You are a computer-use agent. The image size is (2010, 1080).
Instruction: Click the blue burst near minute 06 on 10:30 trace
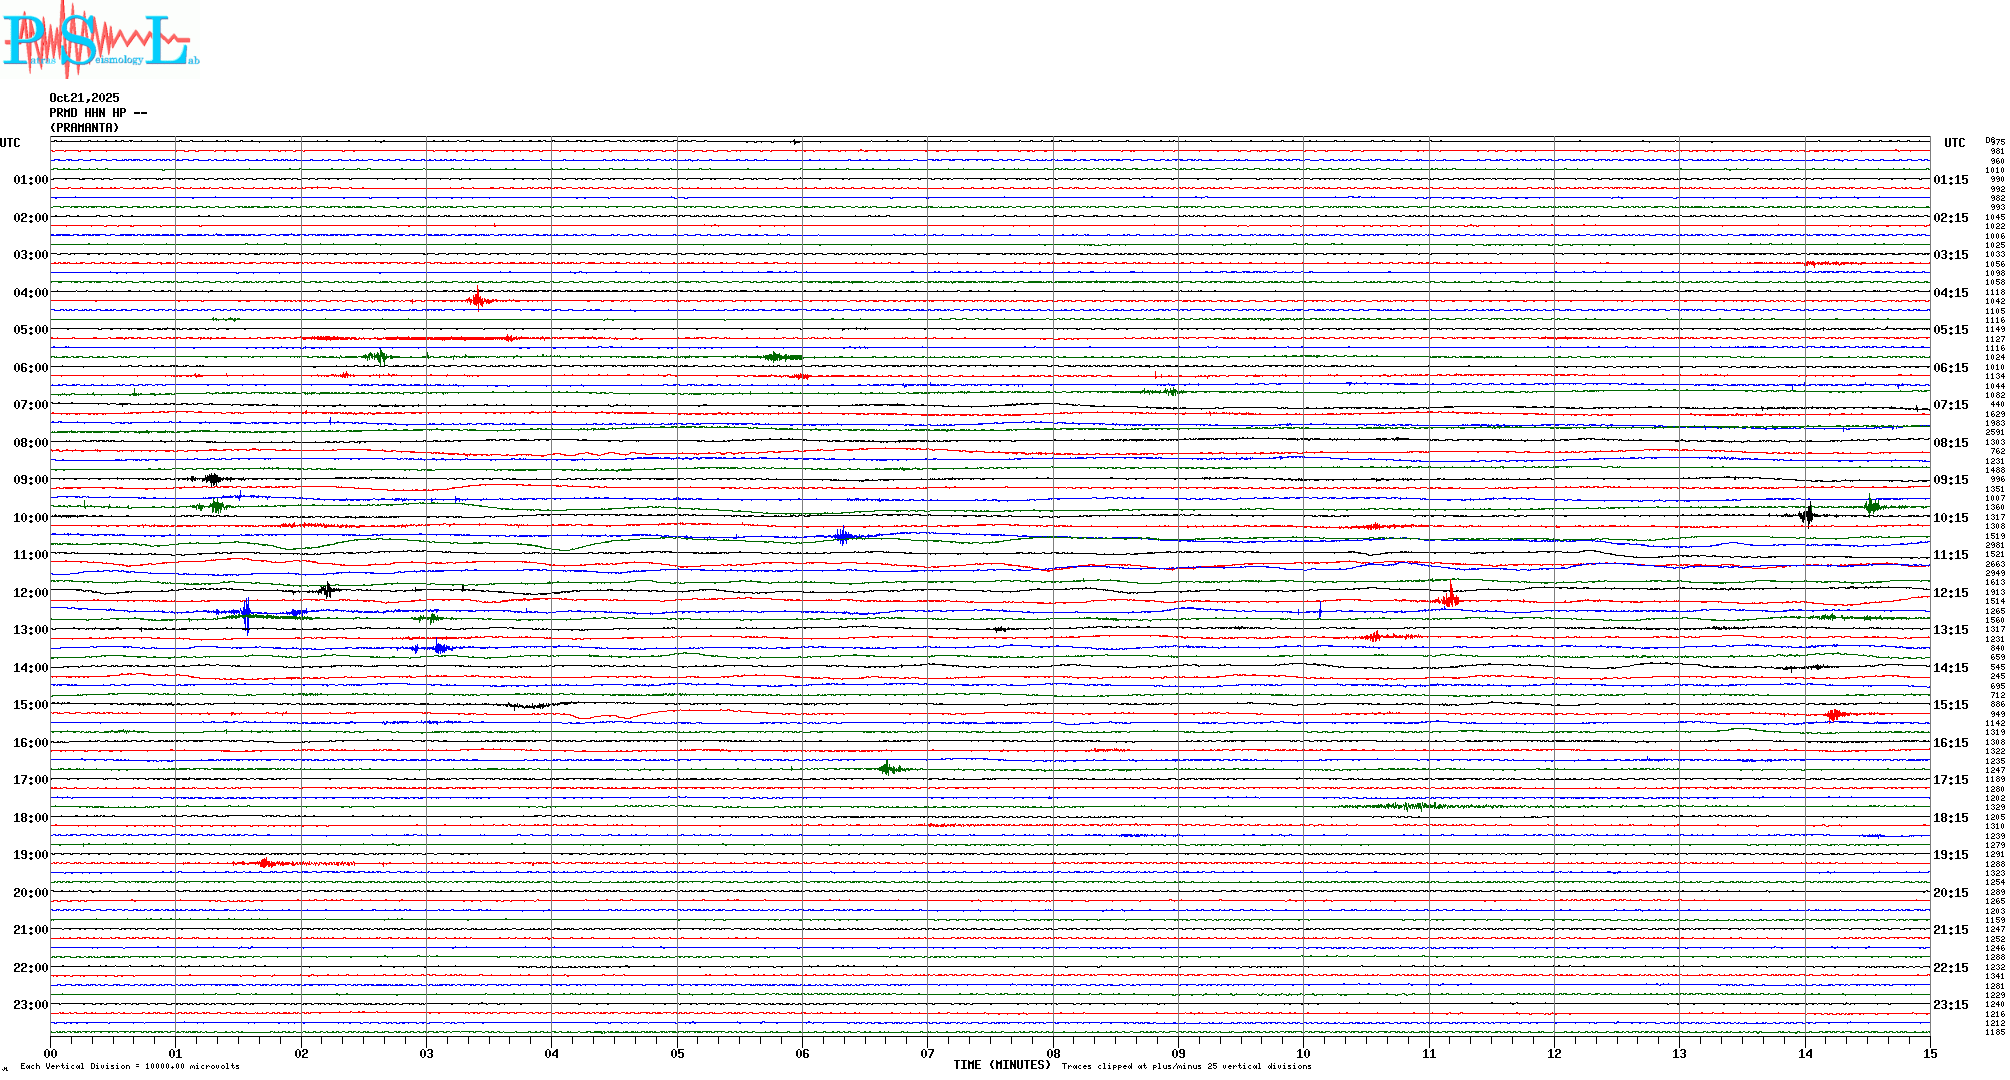[x=843, y=536]
